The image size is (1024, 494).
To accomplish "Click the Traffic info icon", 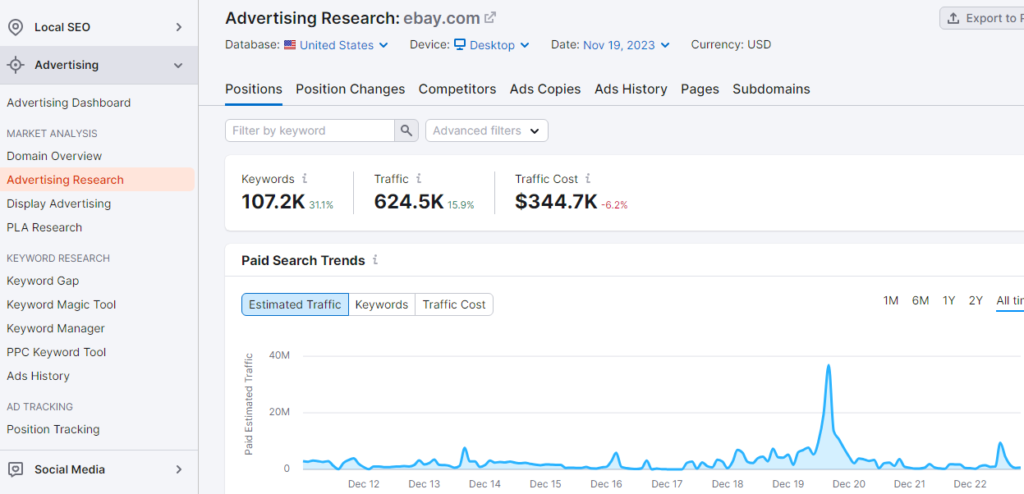I will coord(419,178).
